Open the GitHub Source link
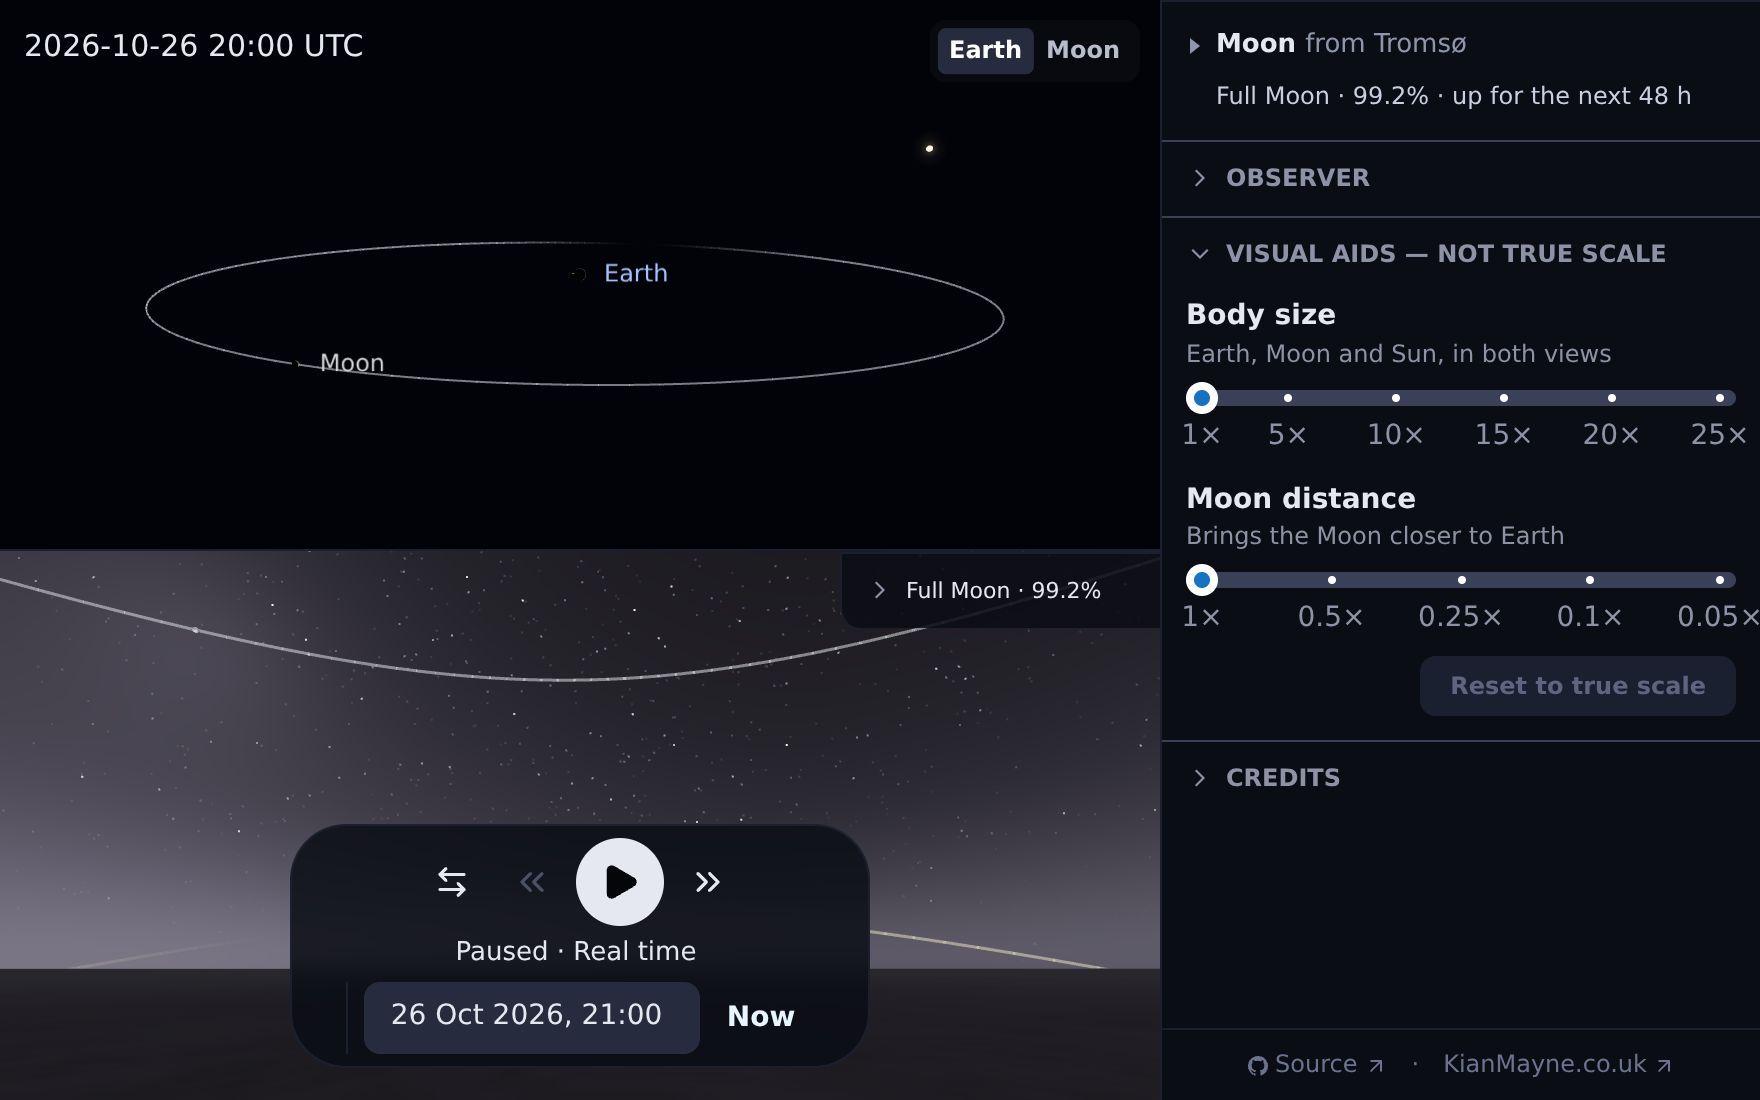This screenshot has width=1760, height=1100. [x=1316, y=1064]
